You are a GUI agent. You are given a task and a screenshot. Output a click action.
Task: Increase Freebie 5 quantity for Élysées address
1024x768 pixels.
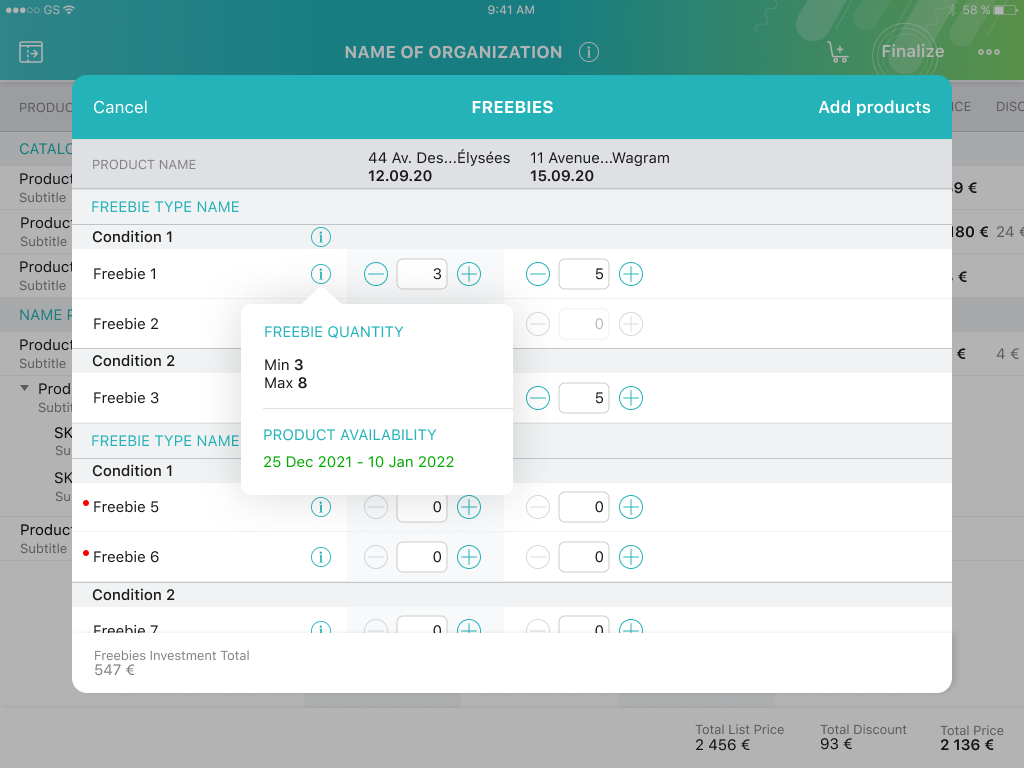click(469, 507)
